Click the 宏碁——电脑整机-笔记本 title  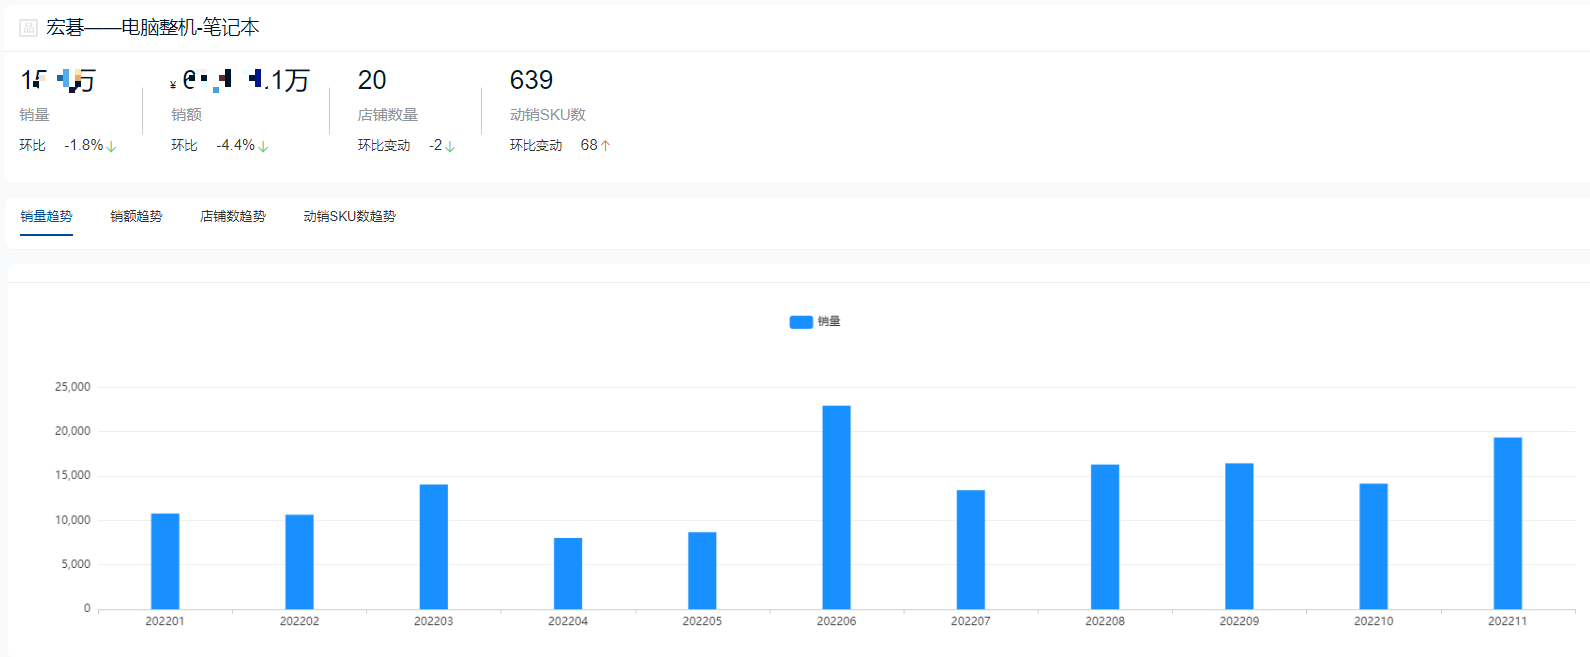[x=153, y=28]
